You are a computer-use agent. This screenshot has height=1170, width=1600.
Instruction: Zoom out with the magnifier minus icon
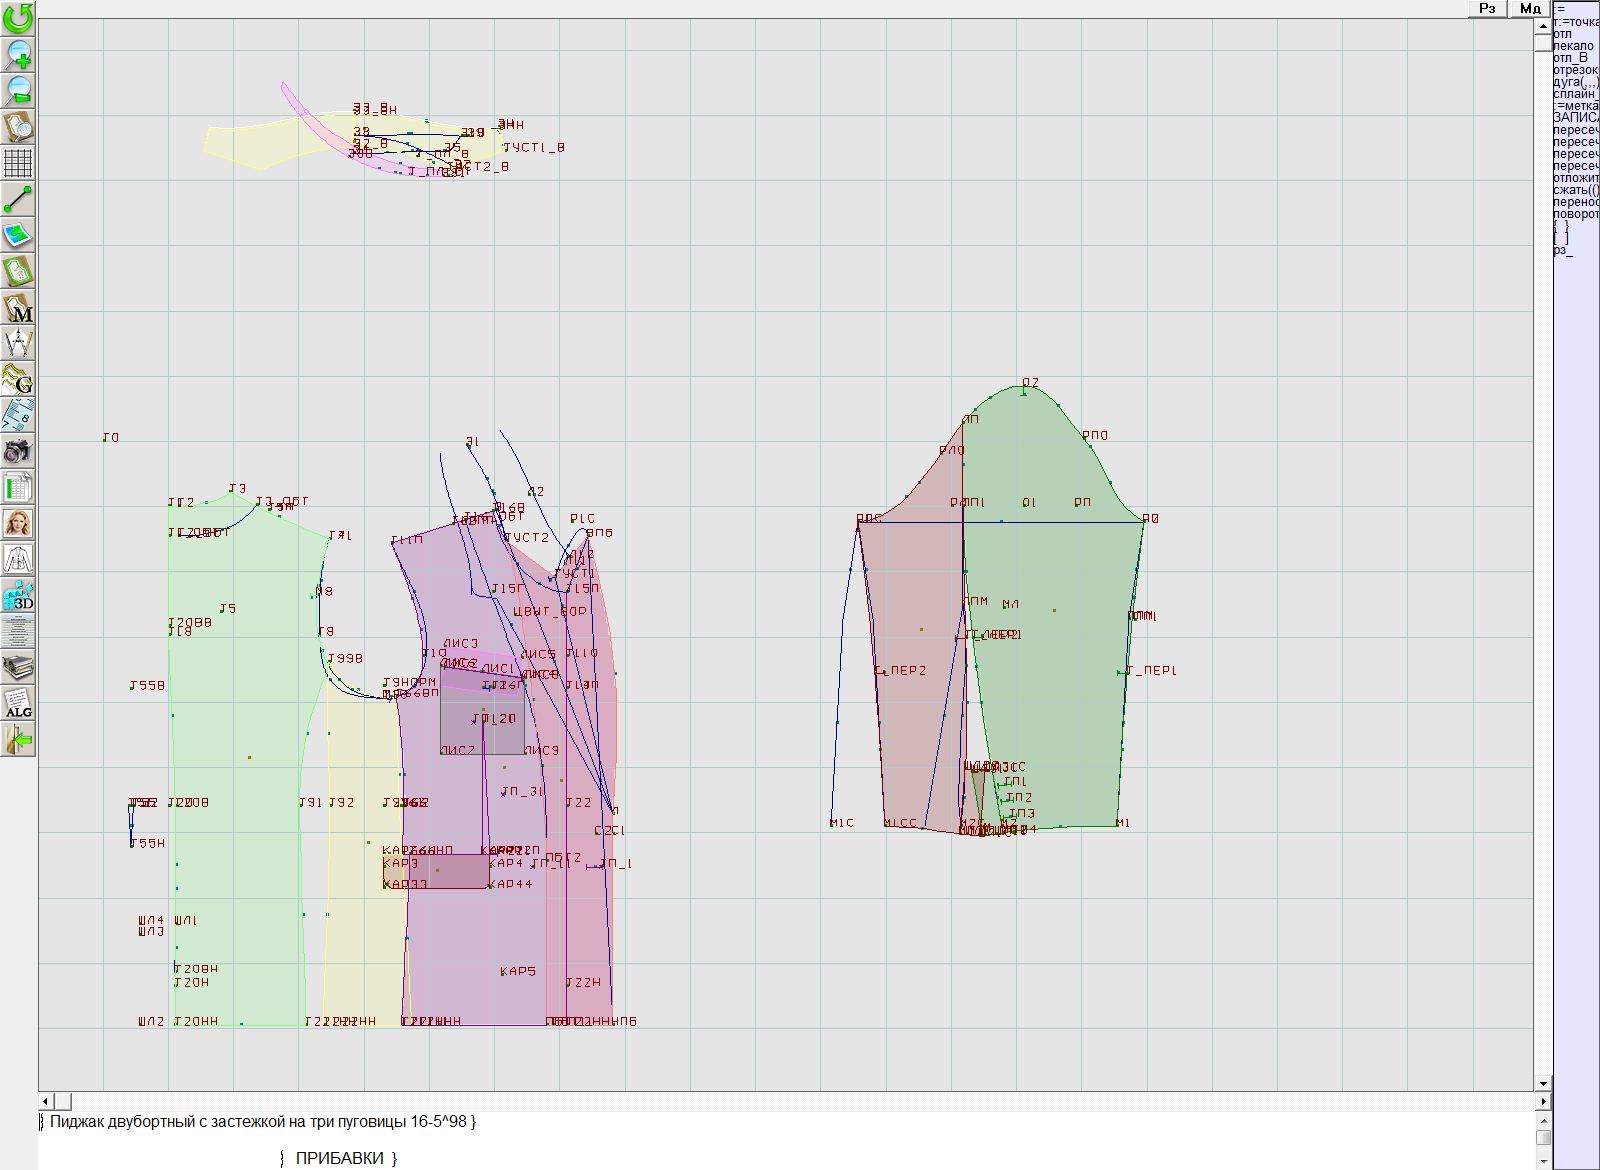[18, 90]
